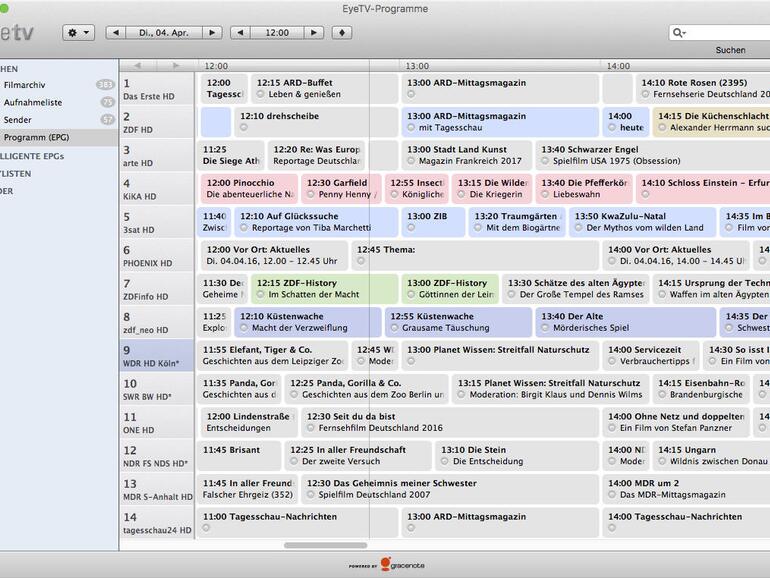Select channel 1 Das Erste HD
The width and height of the screenshot is (770, 578).
coord(157,89)
